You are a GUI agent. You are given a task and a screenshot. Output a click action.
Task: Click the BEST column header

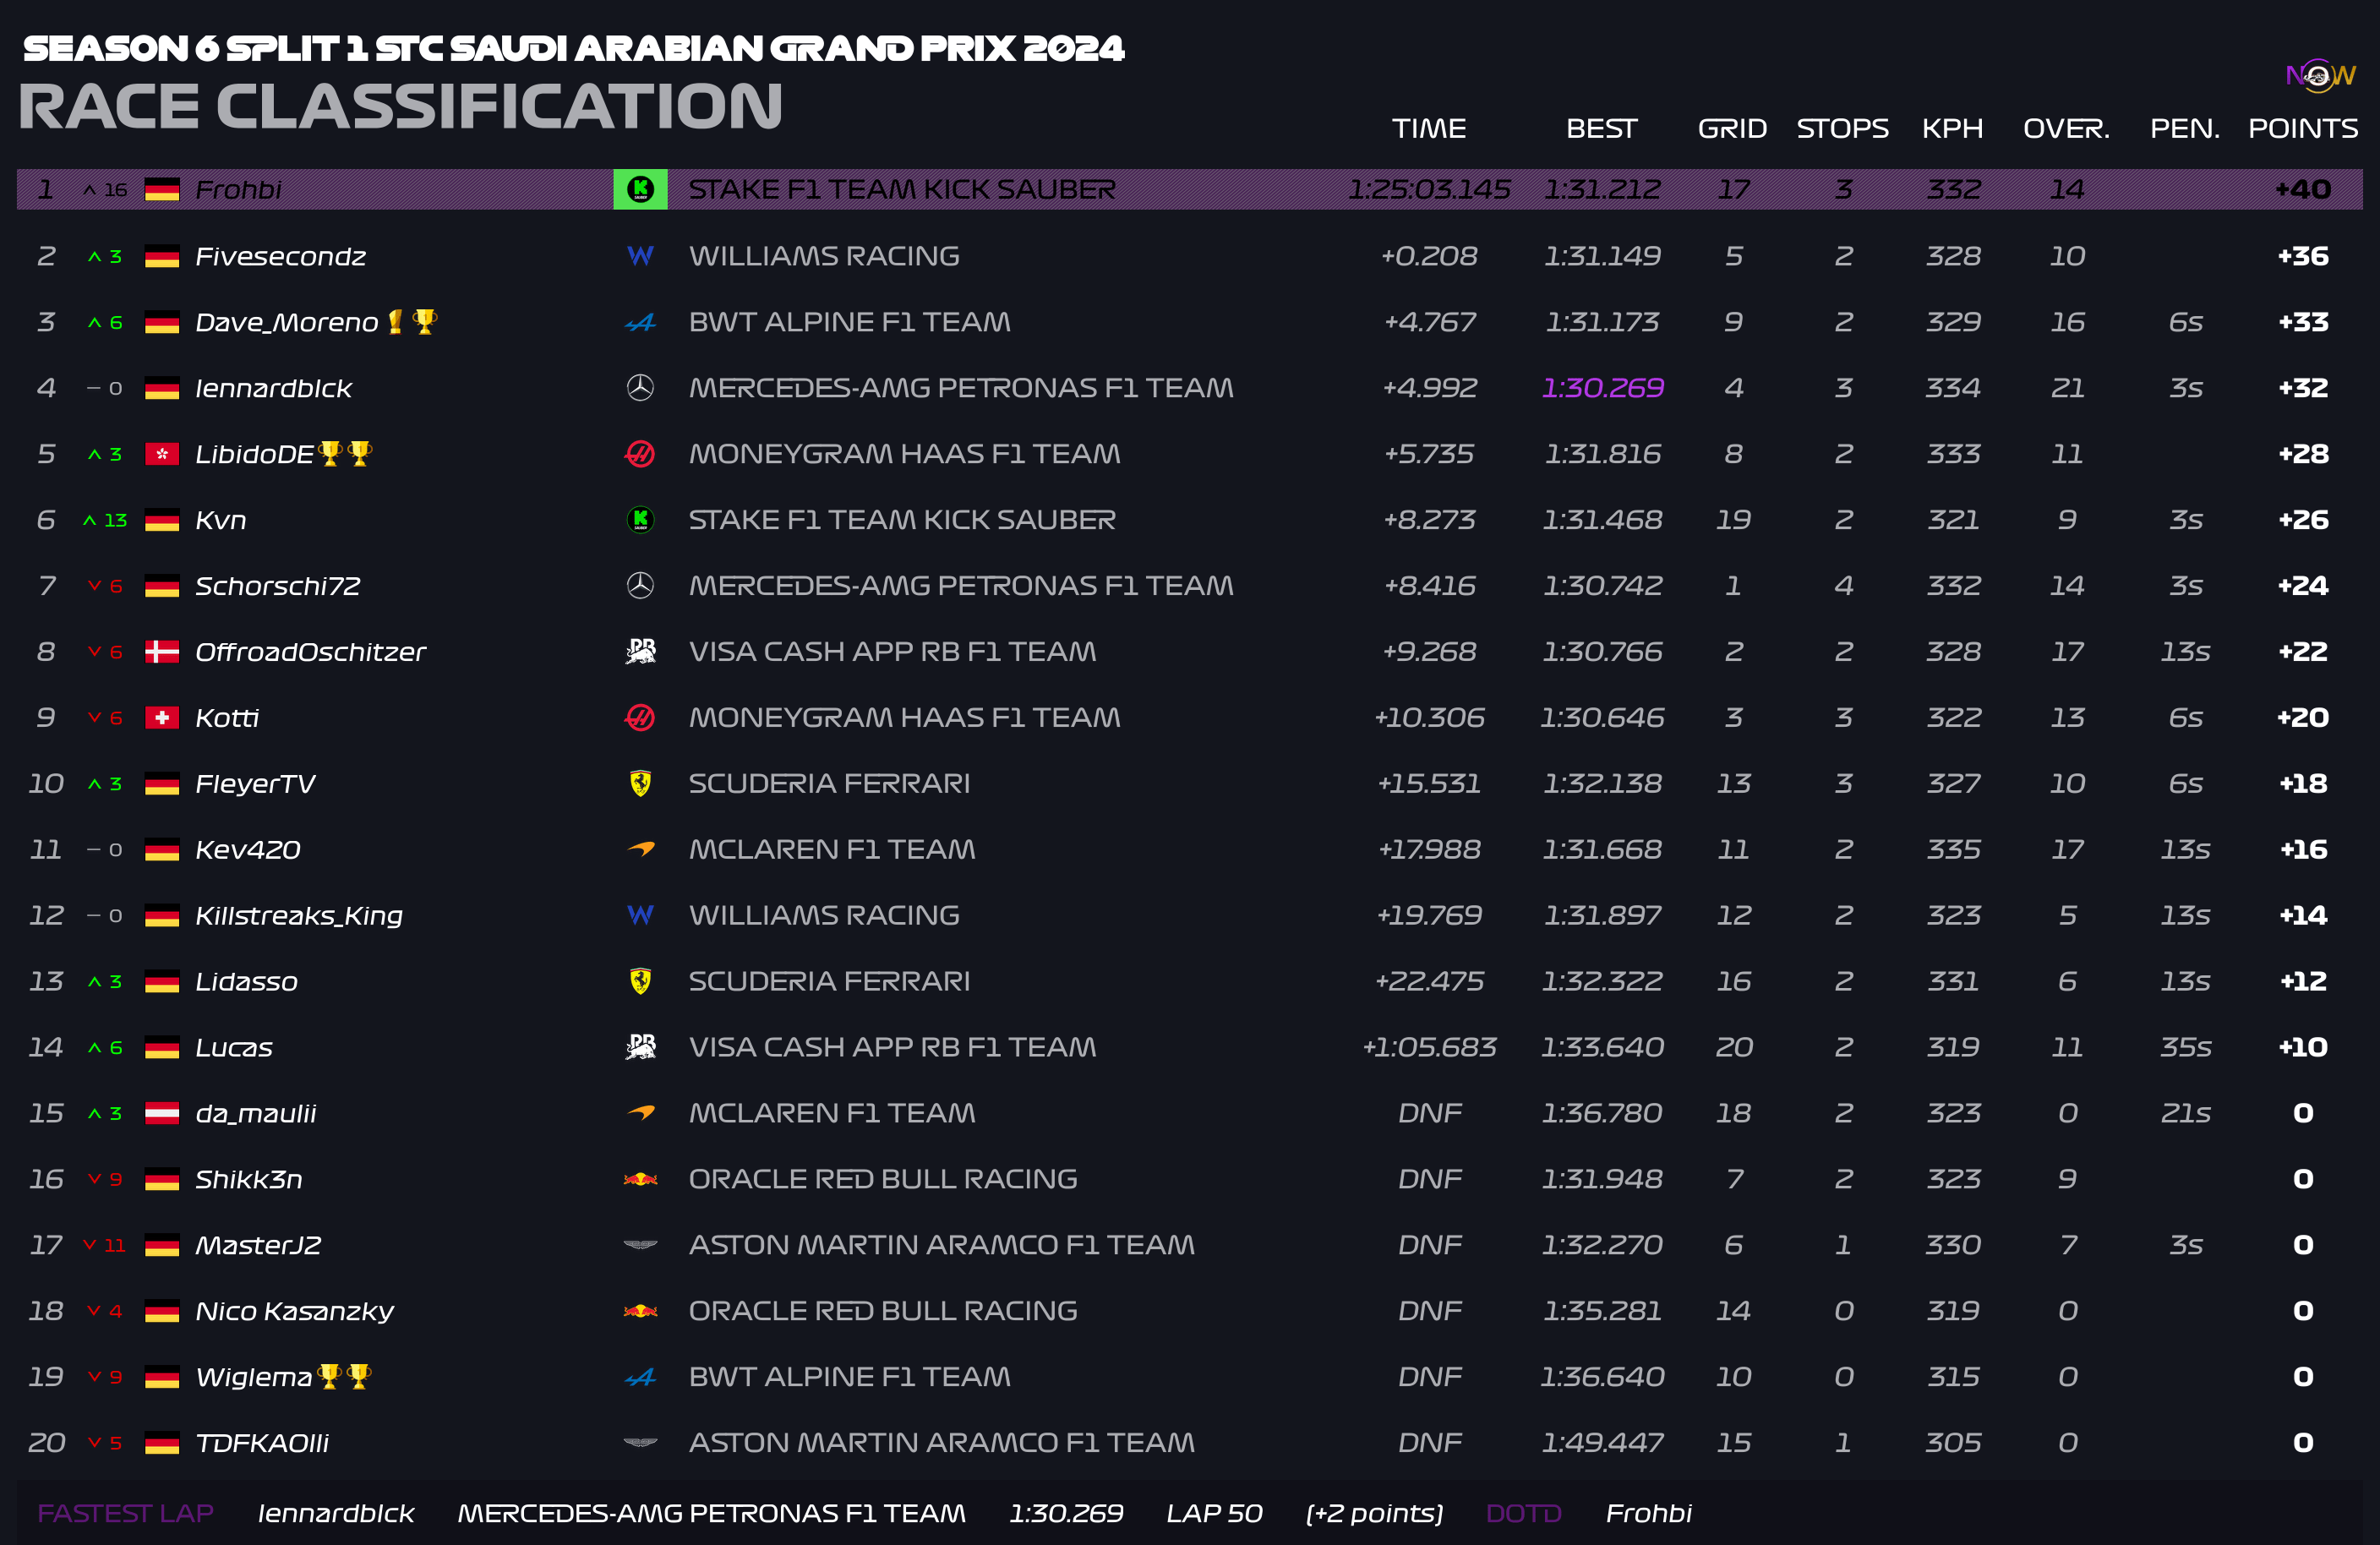pos(1601,129)
